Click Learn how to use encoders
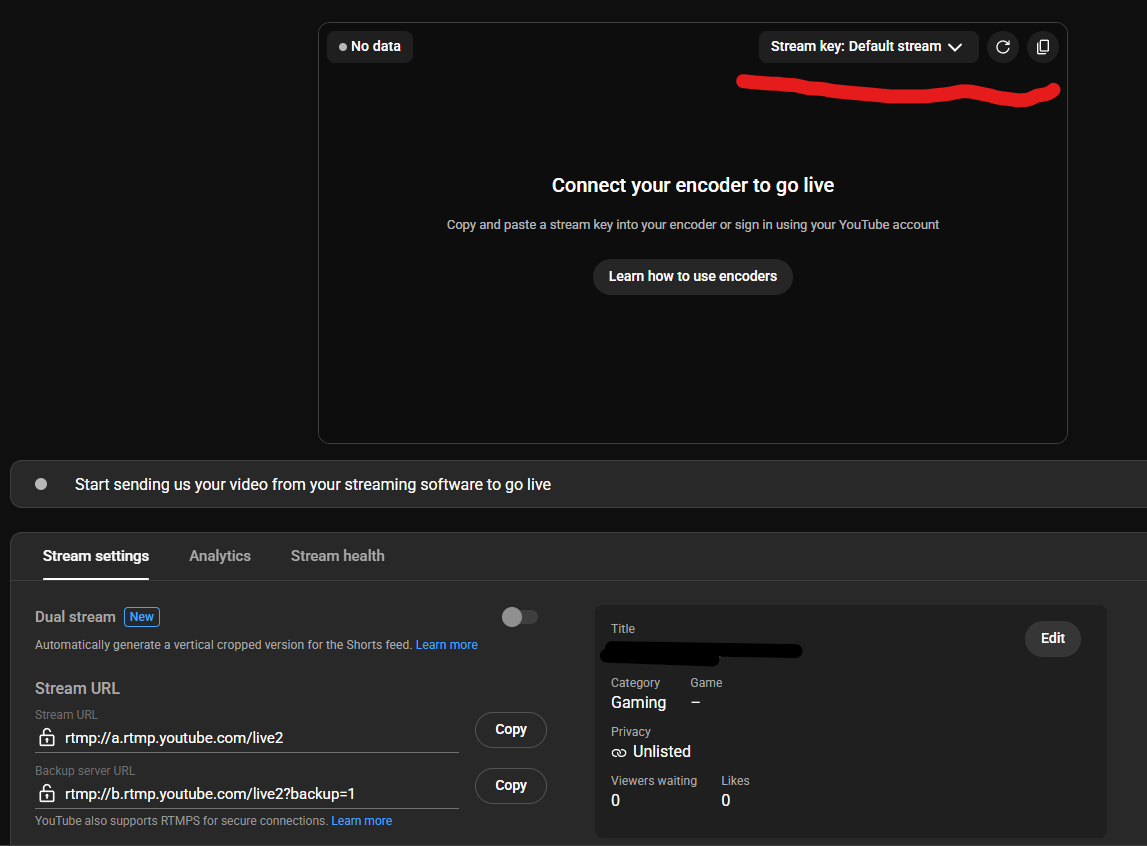1147x846 pixels. 692,276
